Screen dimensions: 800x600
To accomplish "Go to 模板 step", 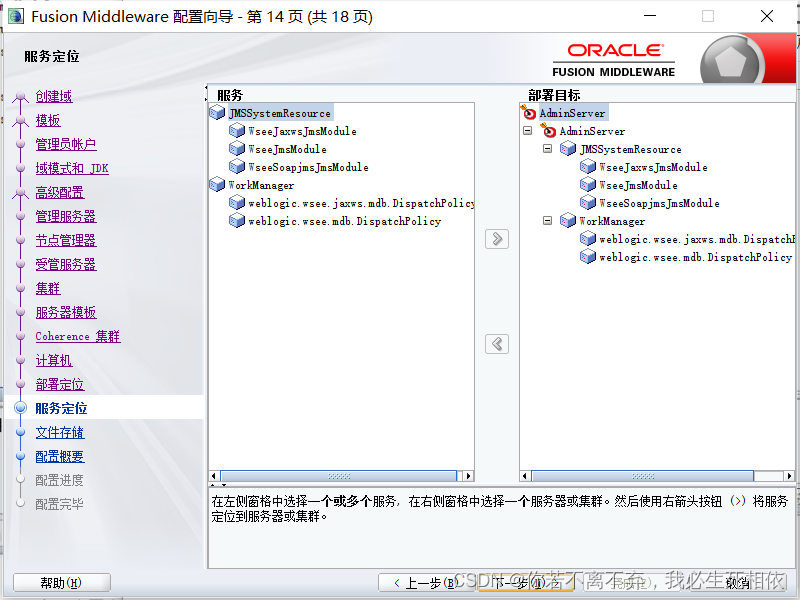I will (x=48, y=120).
